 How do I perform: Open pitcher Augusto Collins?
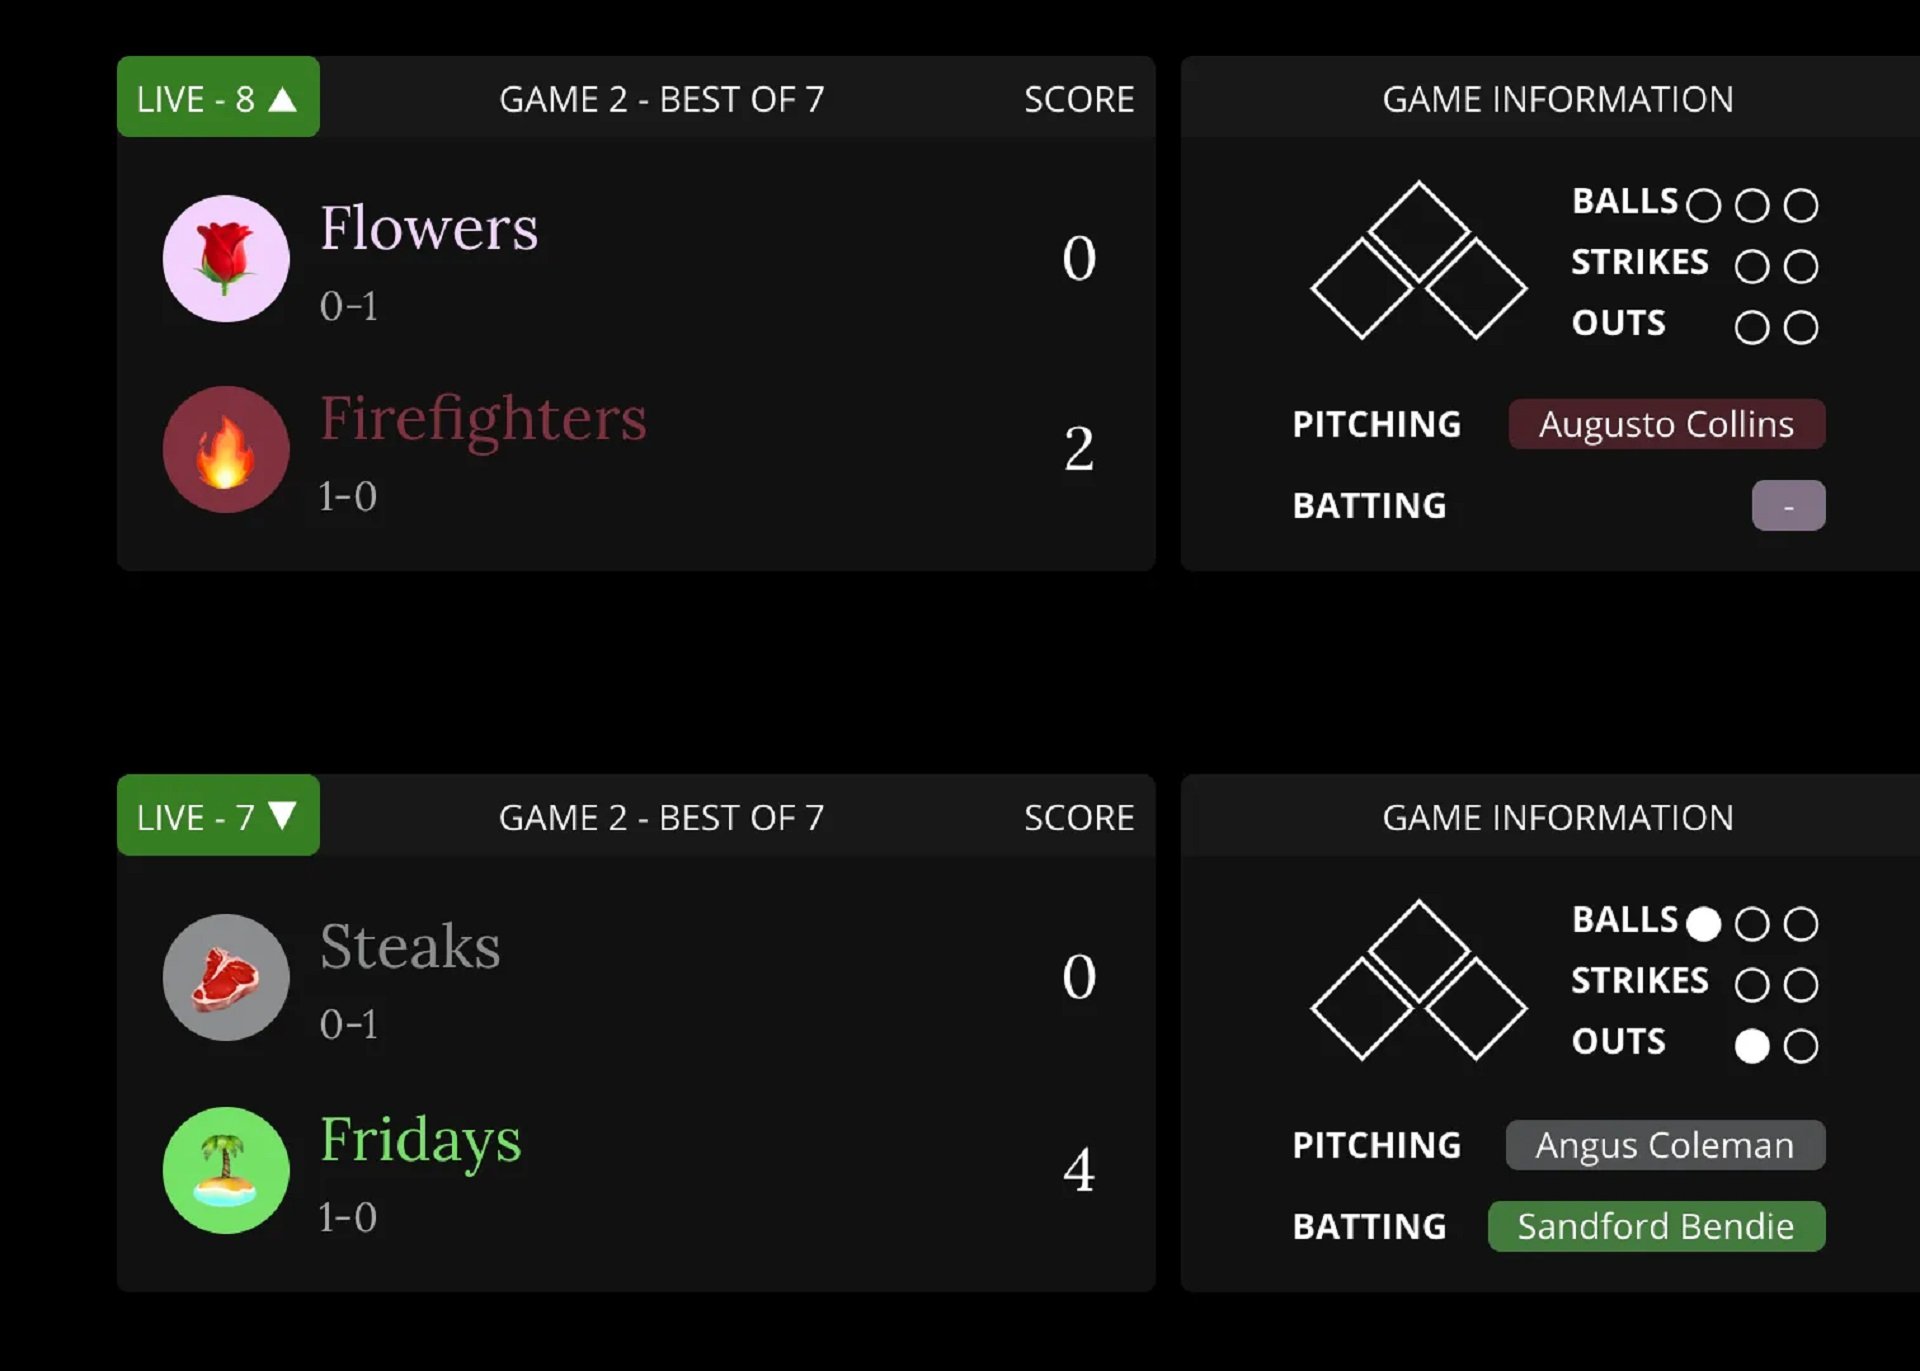[x=1666, y=424]
